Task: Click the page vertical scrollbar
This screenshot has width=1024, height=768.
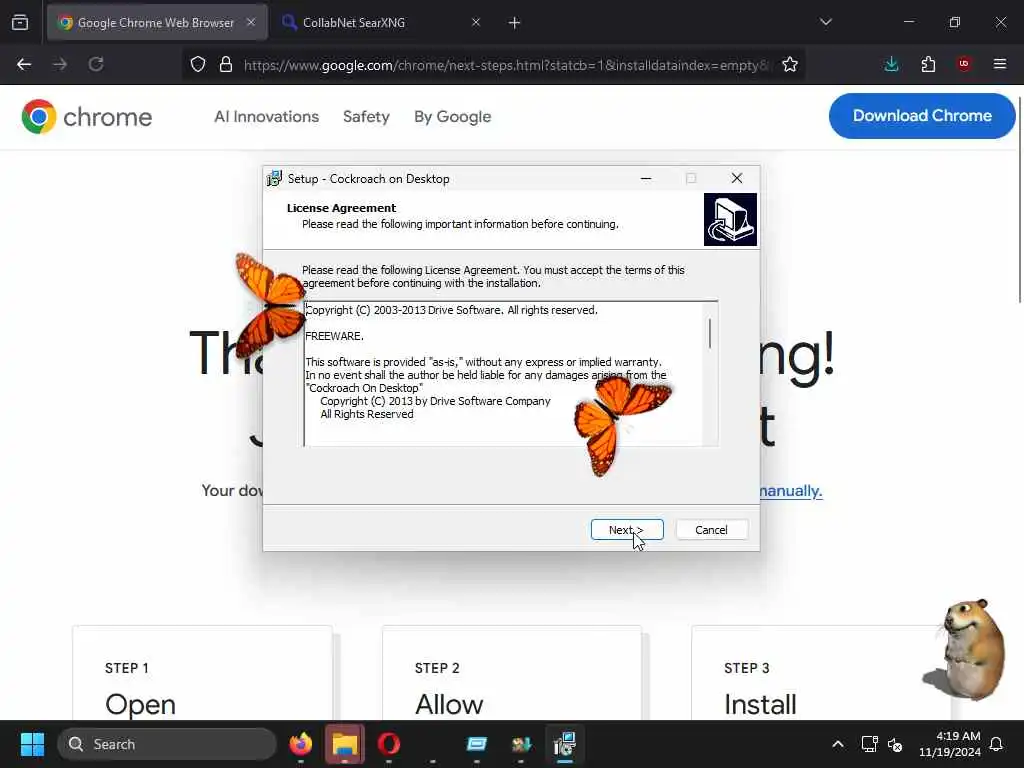Action: click(x=1019, y=199)
